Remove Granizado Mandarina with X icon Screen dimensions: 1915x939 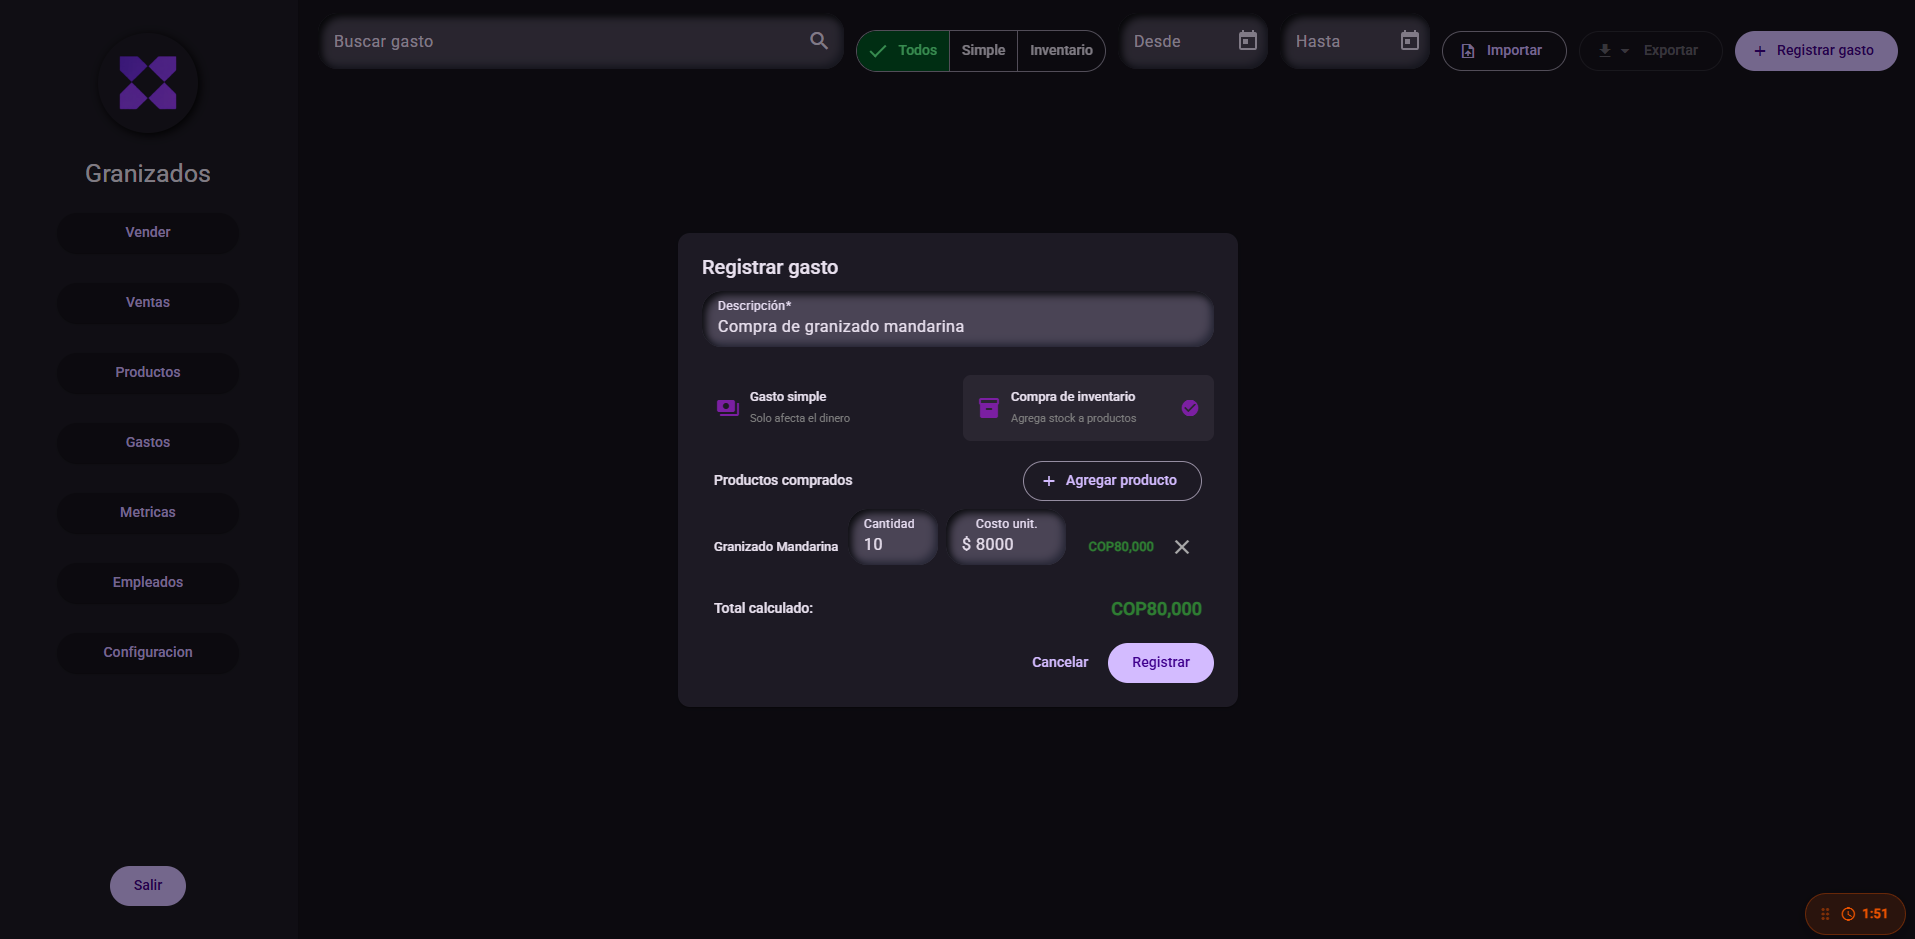coord(1182,547)
